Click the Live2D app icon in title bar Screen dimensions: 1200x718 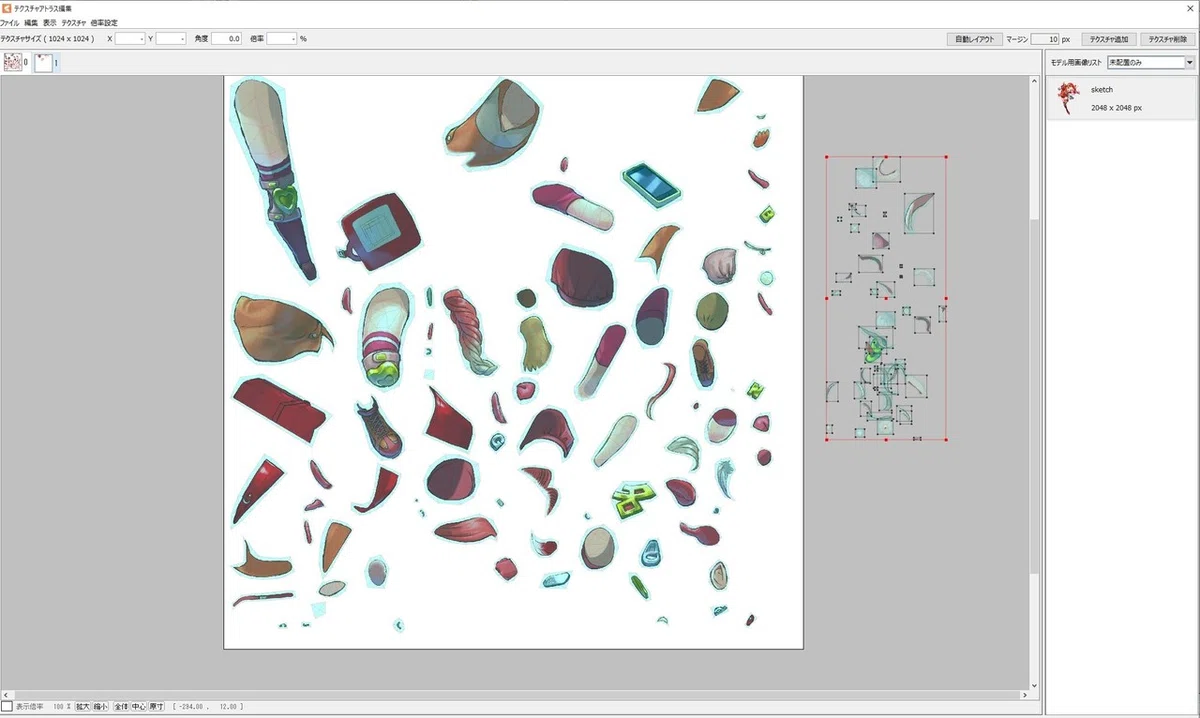7,7
